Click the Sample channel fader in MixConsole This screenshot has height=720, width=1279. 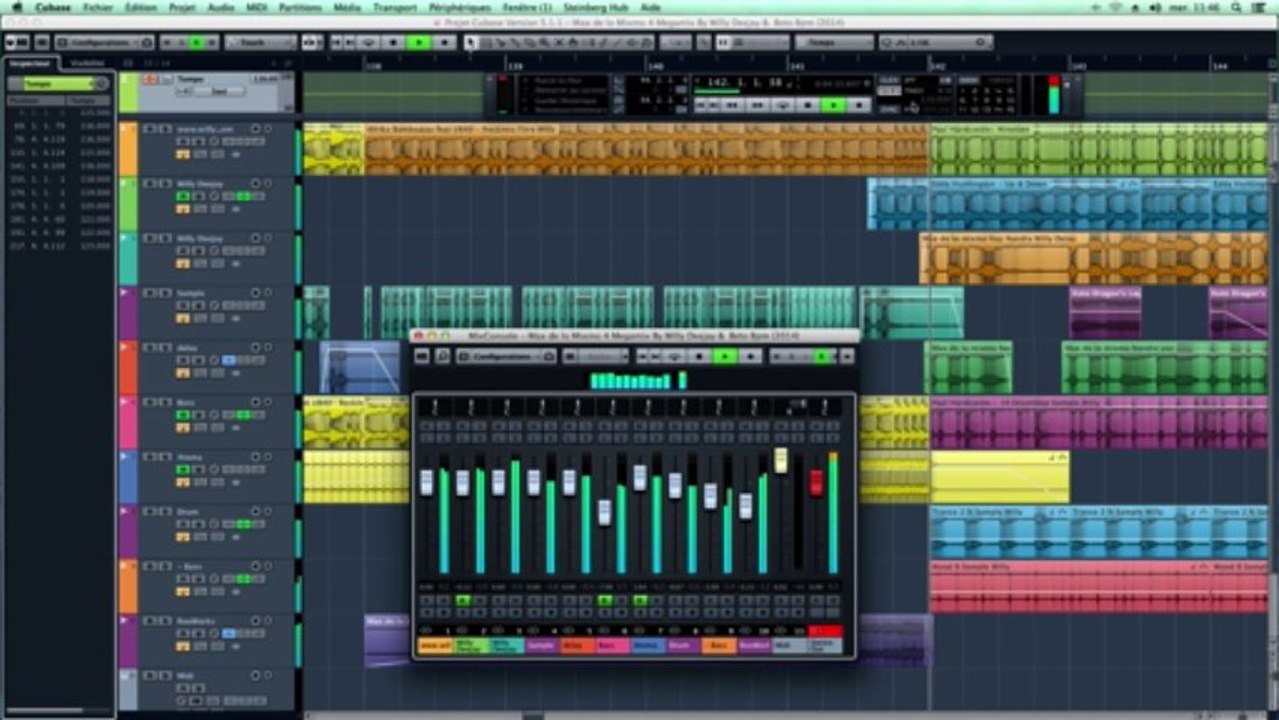point(534,482)
